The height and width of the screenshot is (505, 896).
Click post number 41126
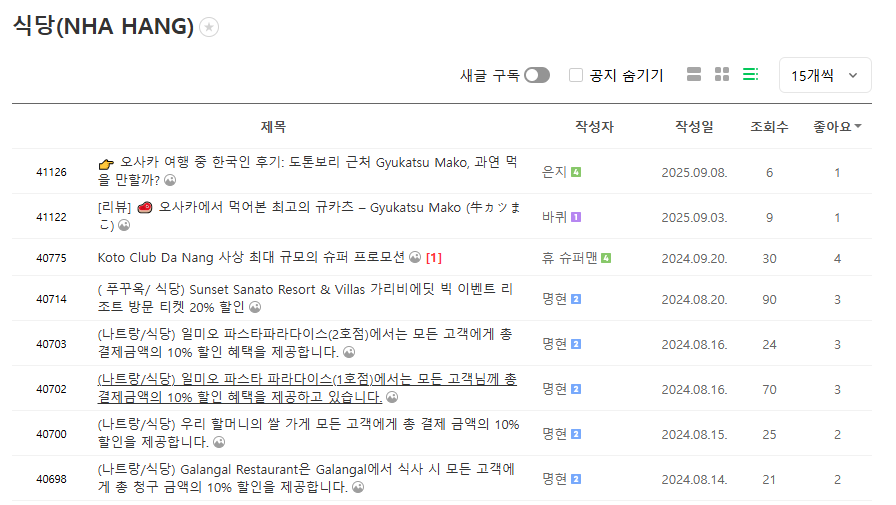point(51,172)
